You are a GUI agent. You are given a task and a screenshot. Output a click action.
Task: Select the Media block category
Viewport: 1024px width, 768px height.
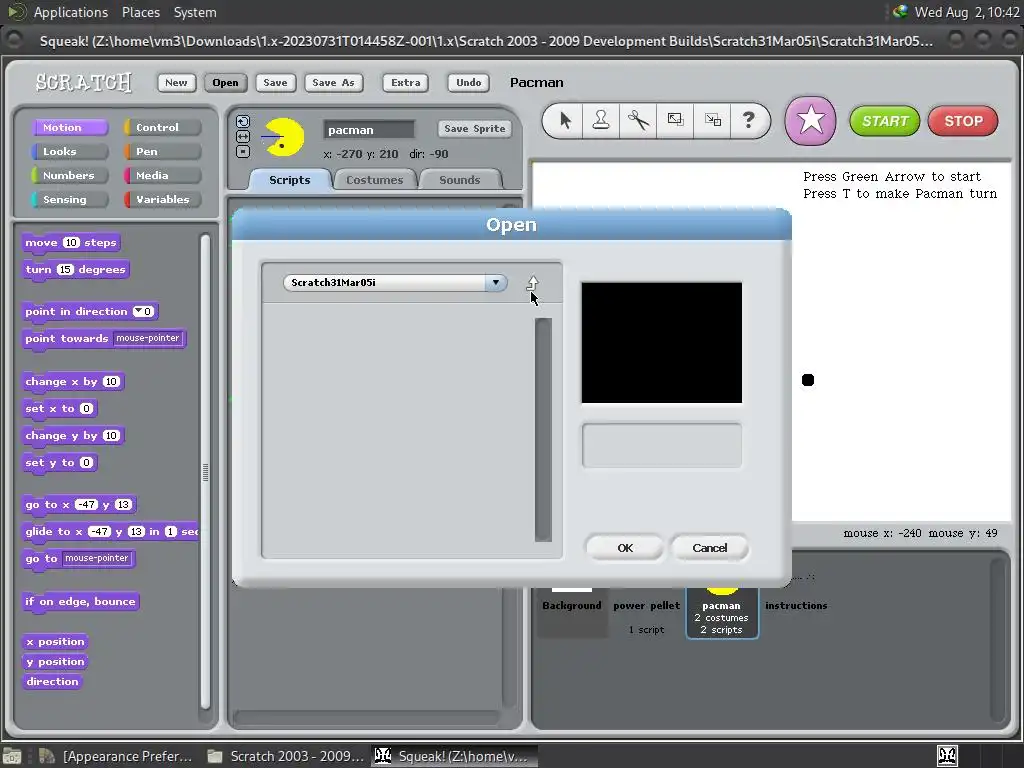[163, 176]
